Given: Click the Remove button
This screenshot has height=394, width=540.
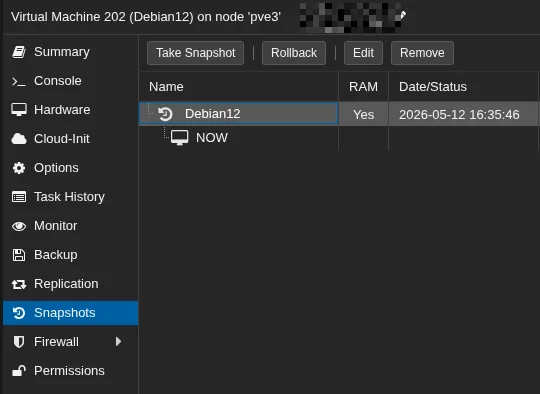Looking at the screenshot, I should point(422,53).
